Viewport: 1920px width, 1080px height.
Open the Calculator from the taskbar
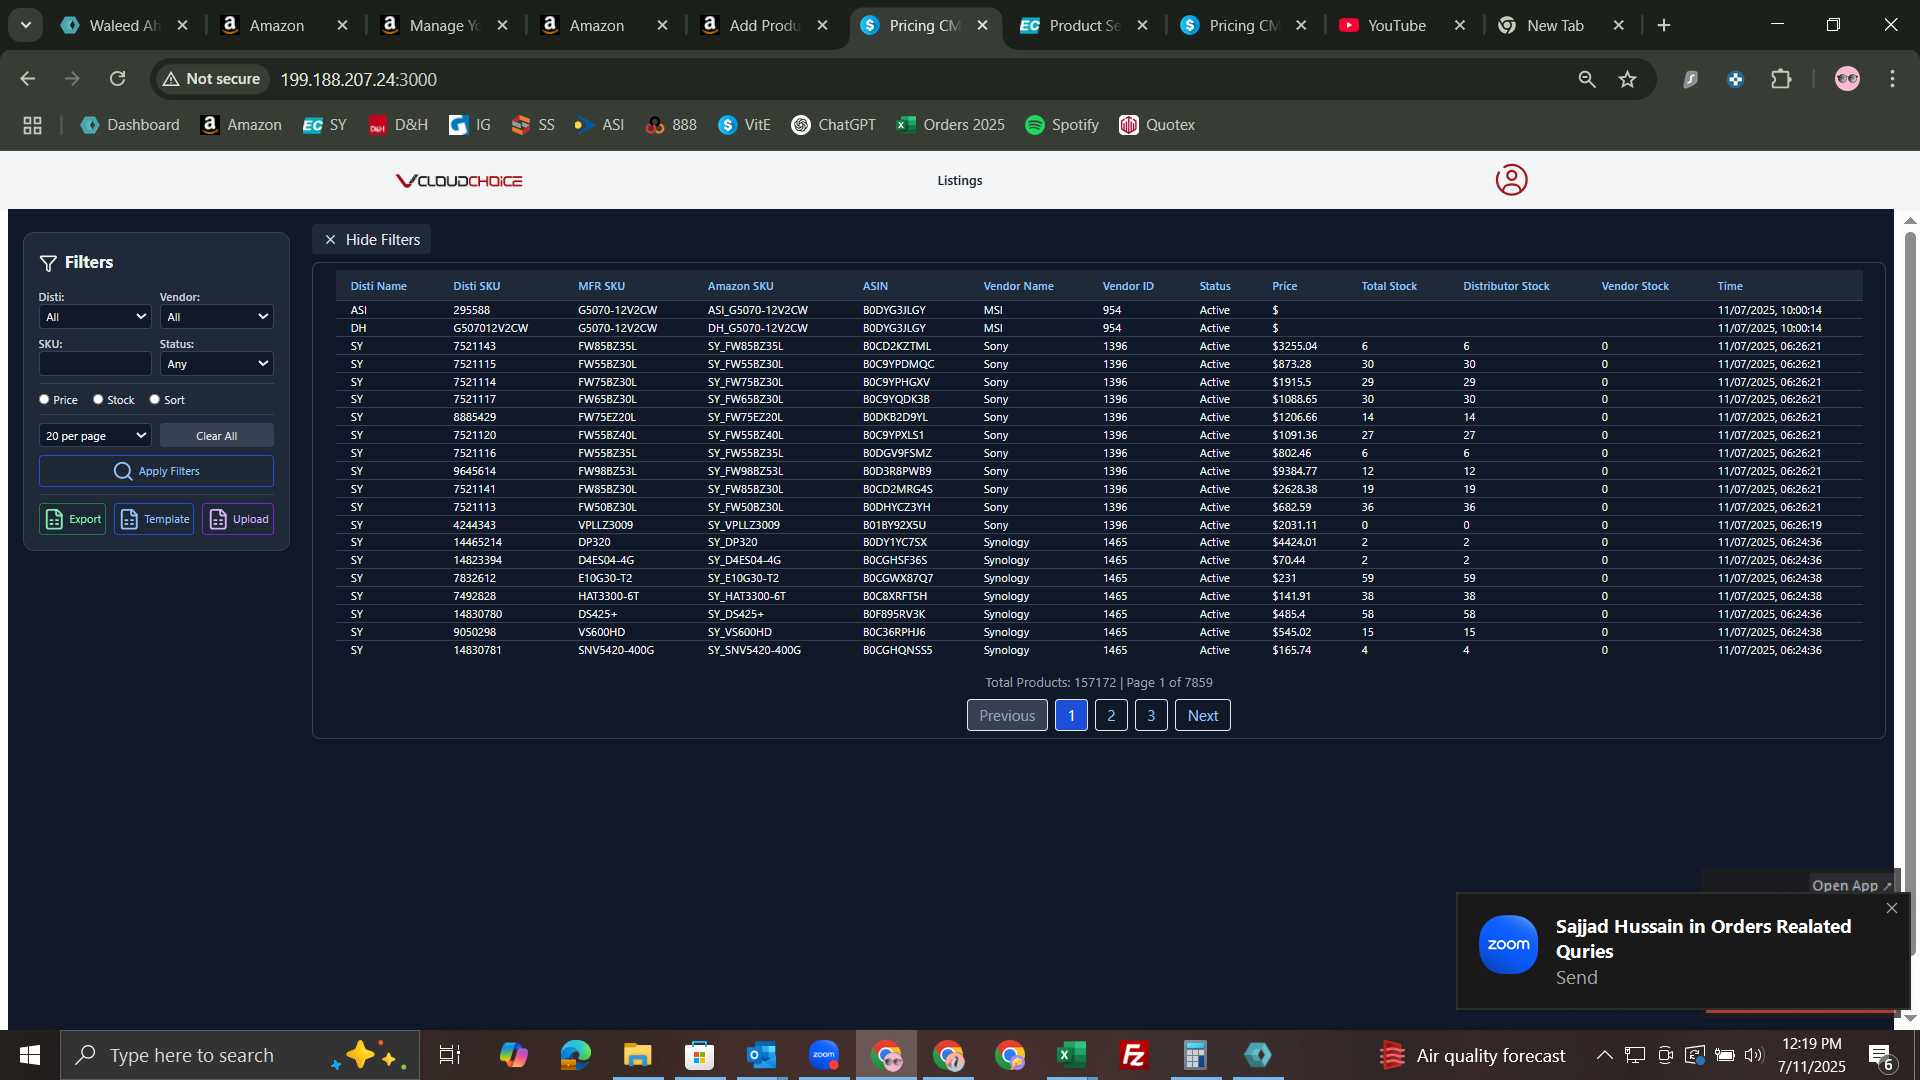[1195, 1055]
